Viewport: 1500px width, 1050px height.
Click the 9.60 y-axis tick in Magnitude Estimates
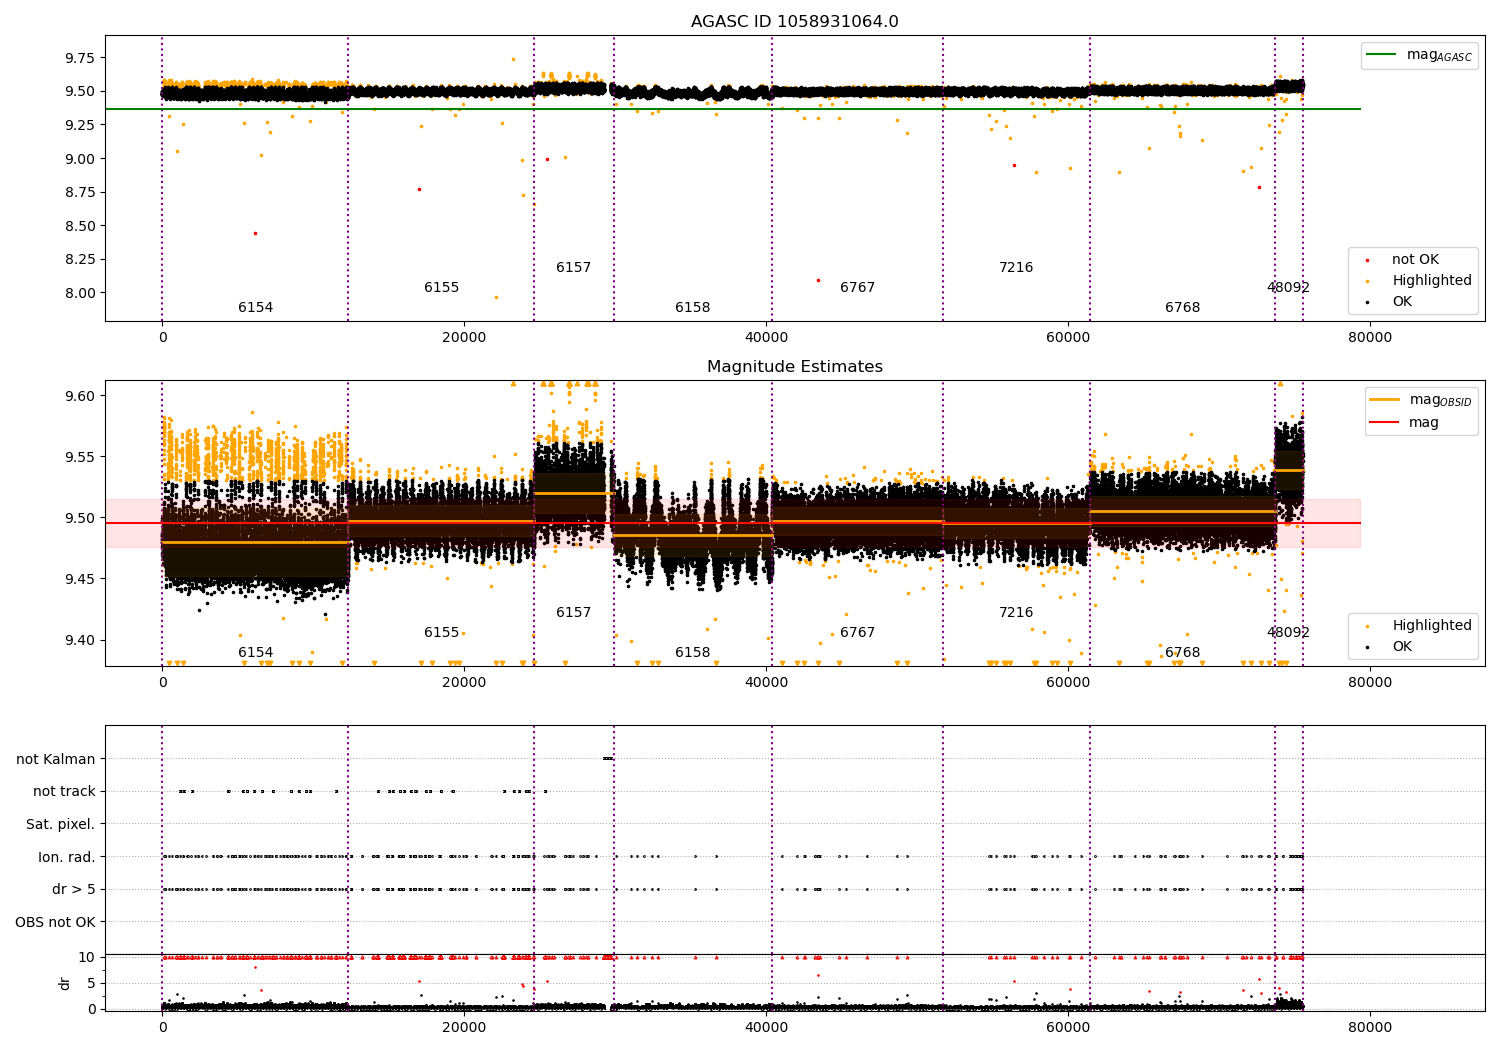(x=79, y=396)
